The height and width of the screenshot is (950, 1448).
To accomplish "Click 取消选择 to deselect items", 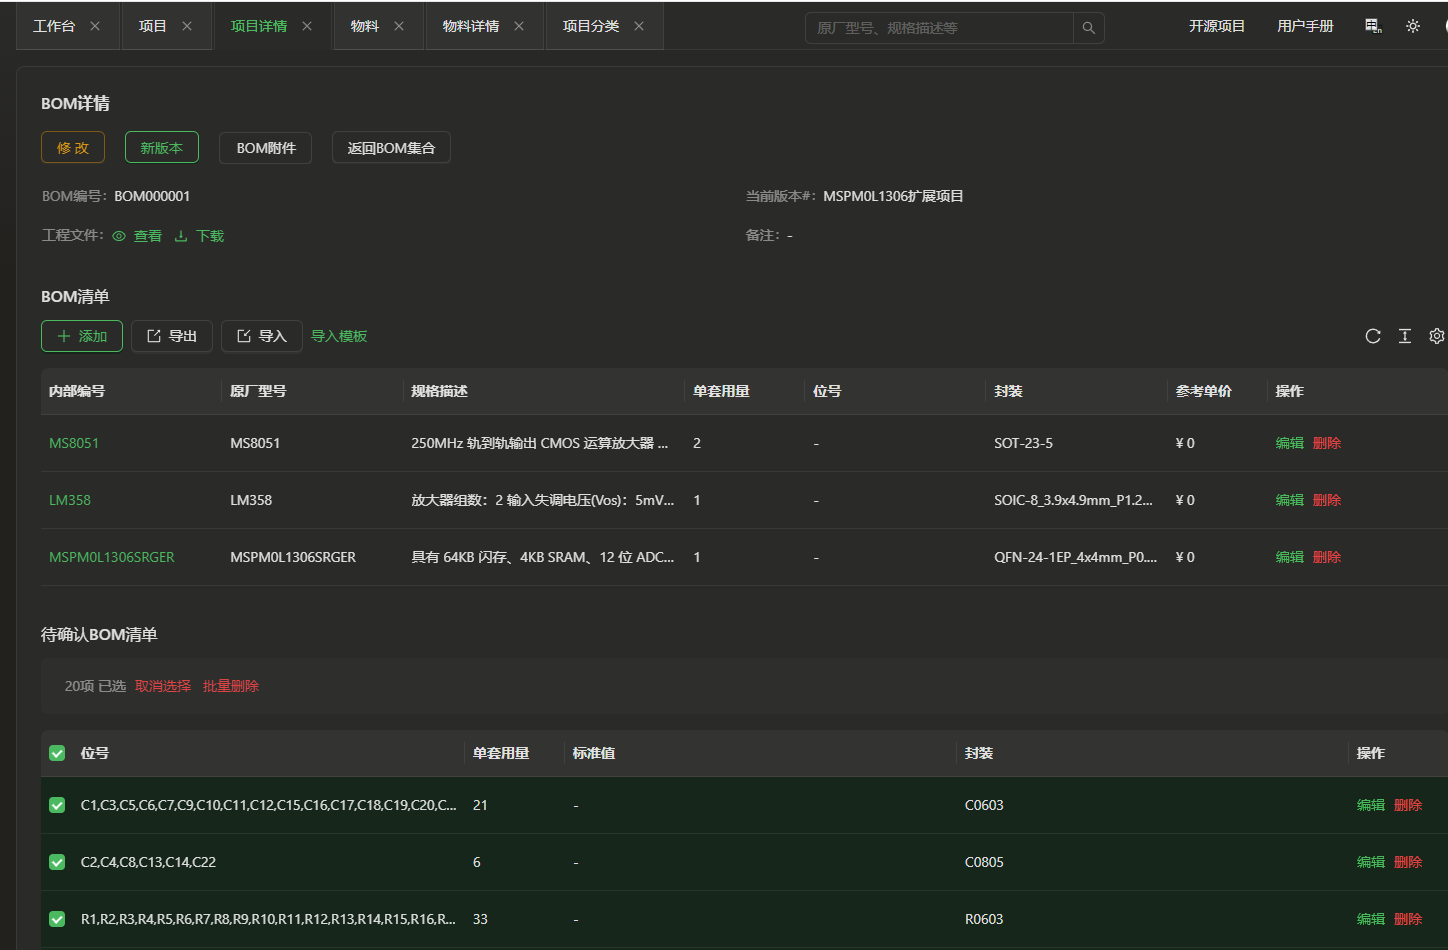I will (x=163, y=686).
